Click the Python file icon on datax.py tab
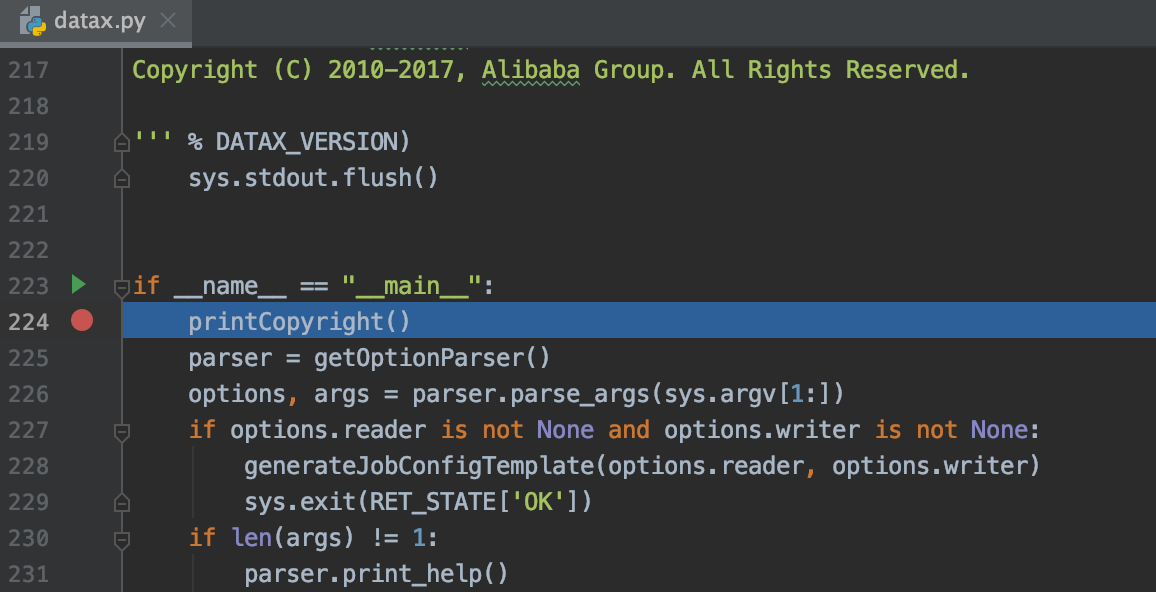Viewport: 1156px width, 592px height. point(32,20)
